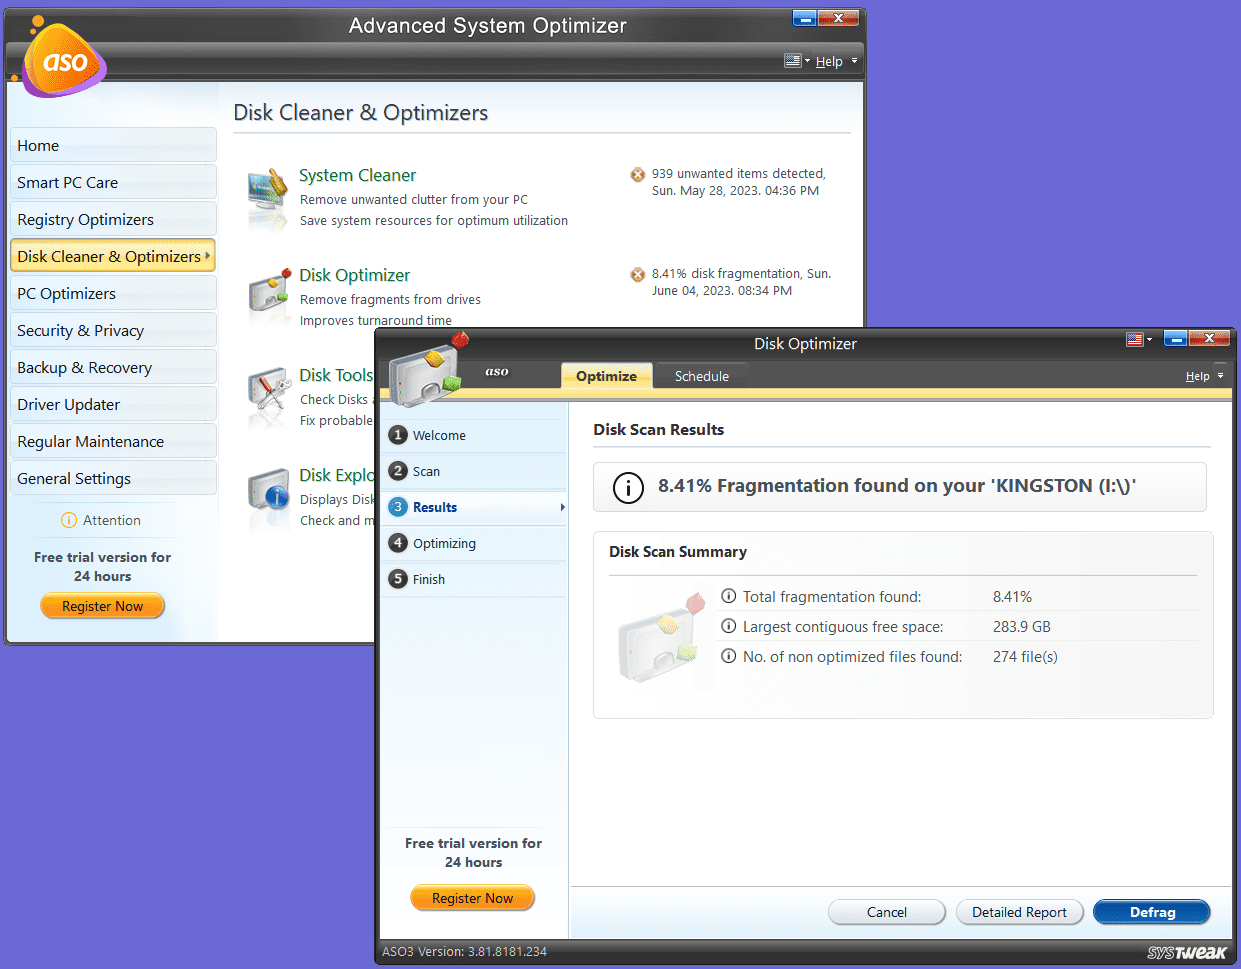This screenshot has height=969, width=1241.
Task: Open Help menu in Disk Optimizer window
Action: click(x=1204, y=376)
